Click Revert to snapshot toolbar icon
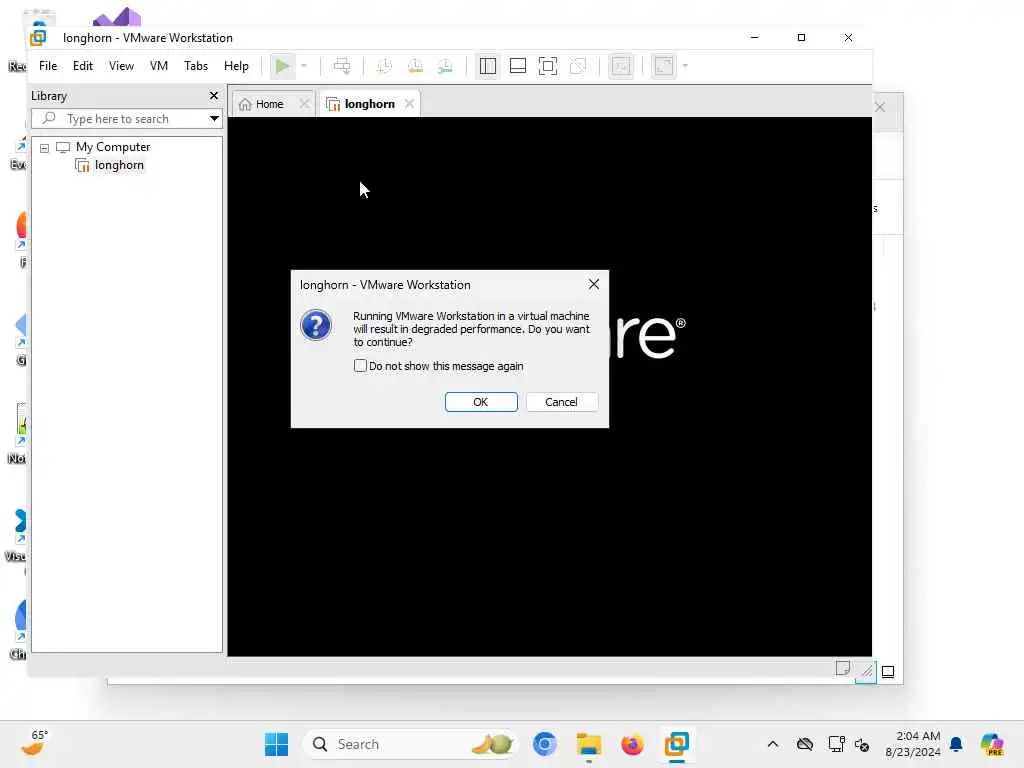The image size is (1024, 768). pyautogui.click(x=415, y=66)
